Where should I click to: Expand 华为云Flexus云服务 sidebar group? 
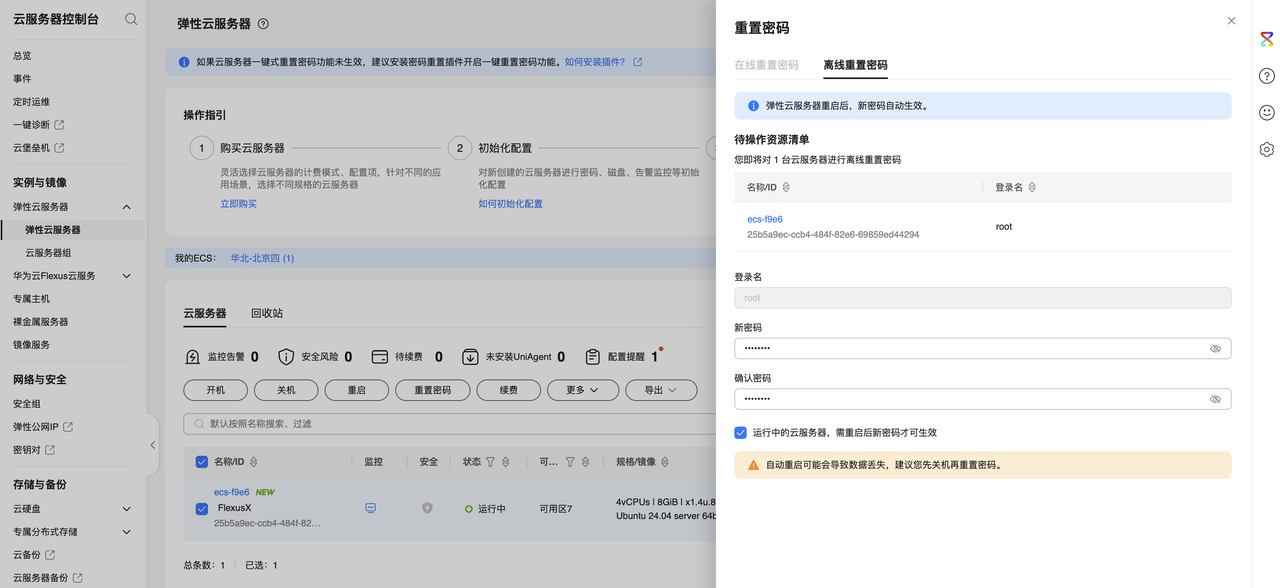point(126,276)
